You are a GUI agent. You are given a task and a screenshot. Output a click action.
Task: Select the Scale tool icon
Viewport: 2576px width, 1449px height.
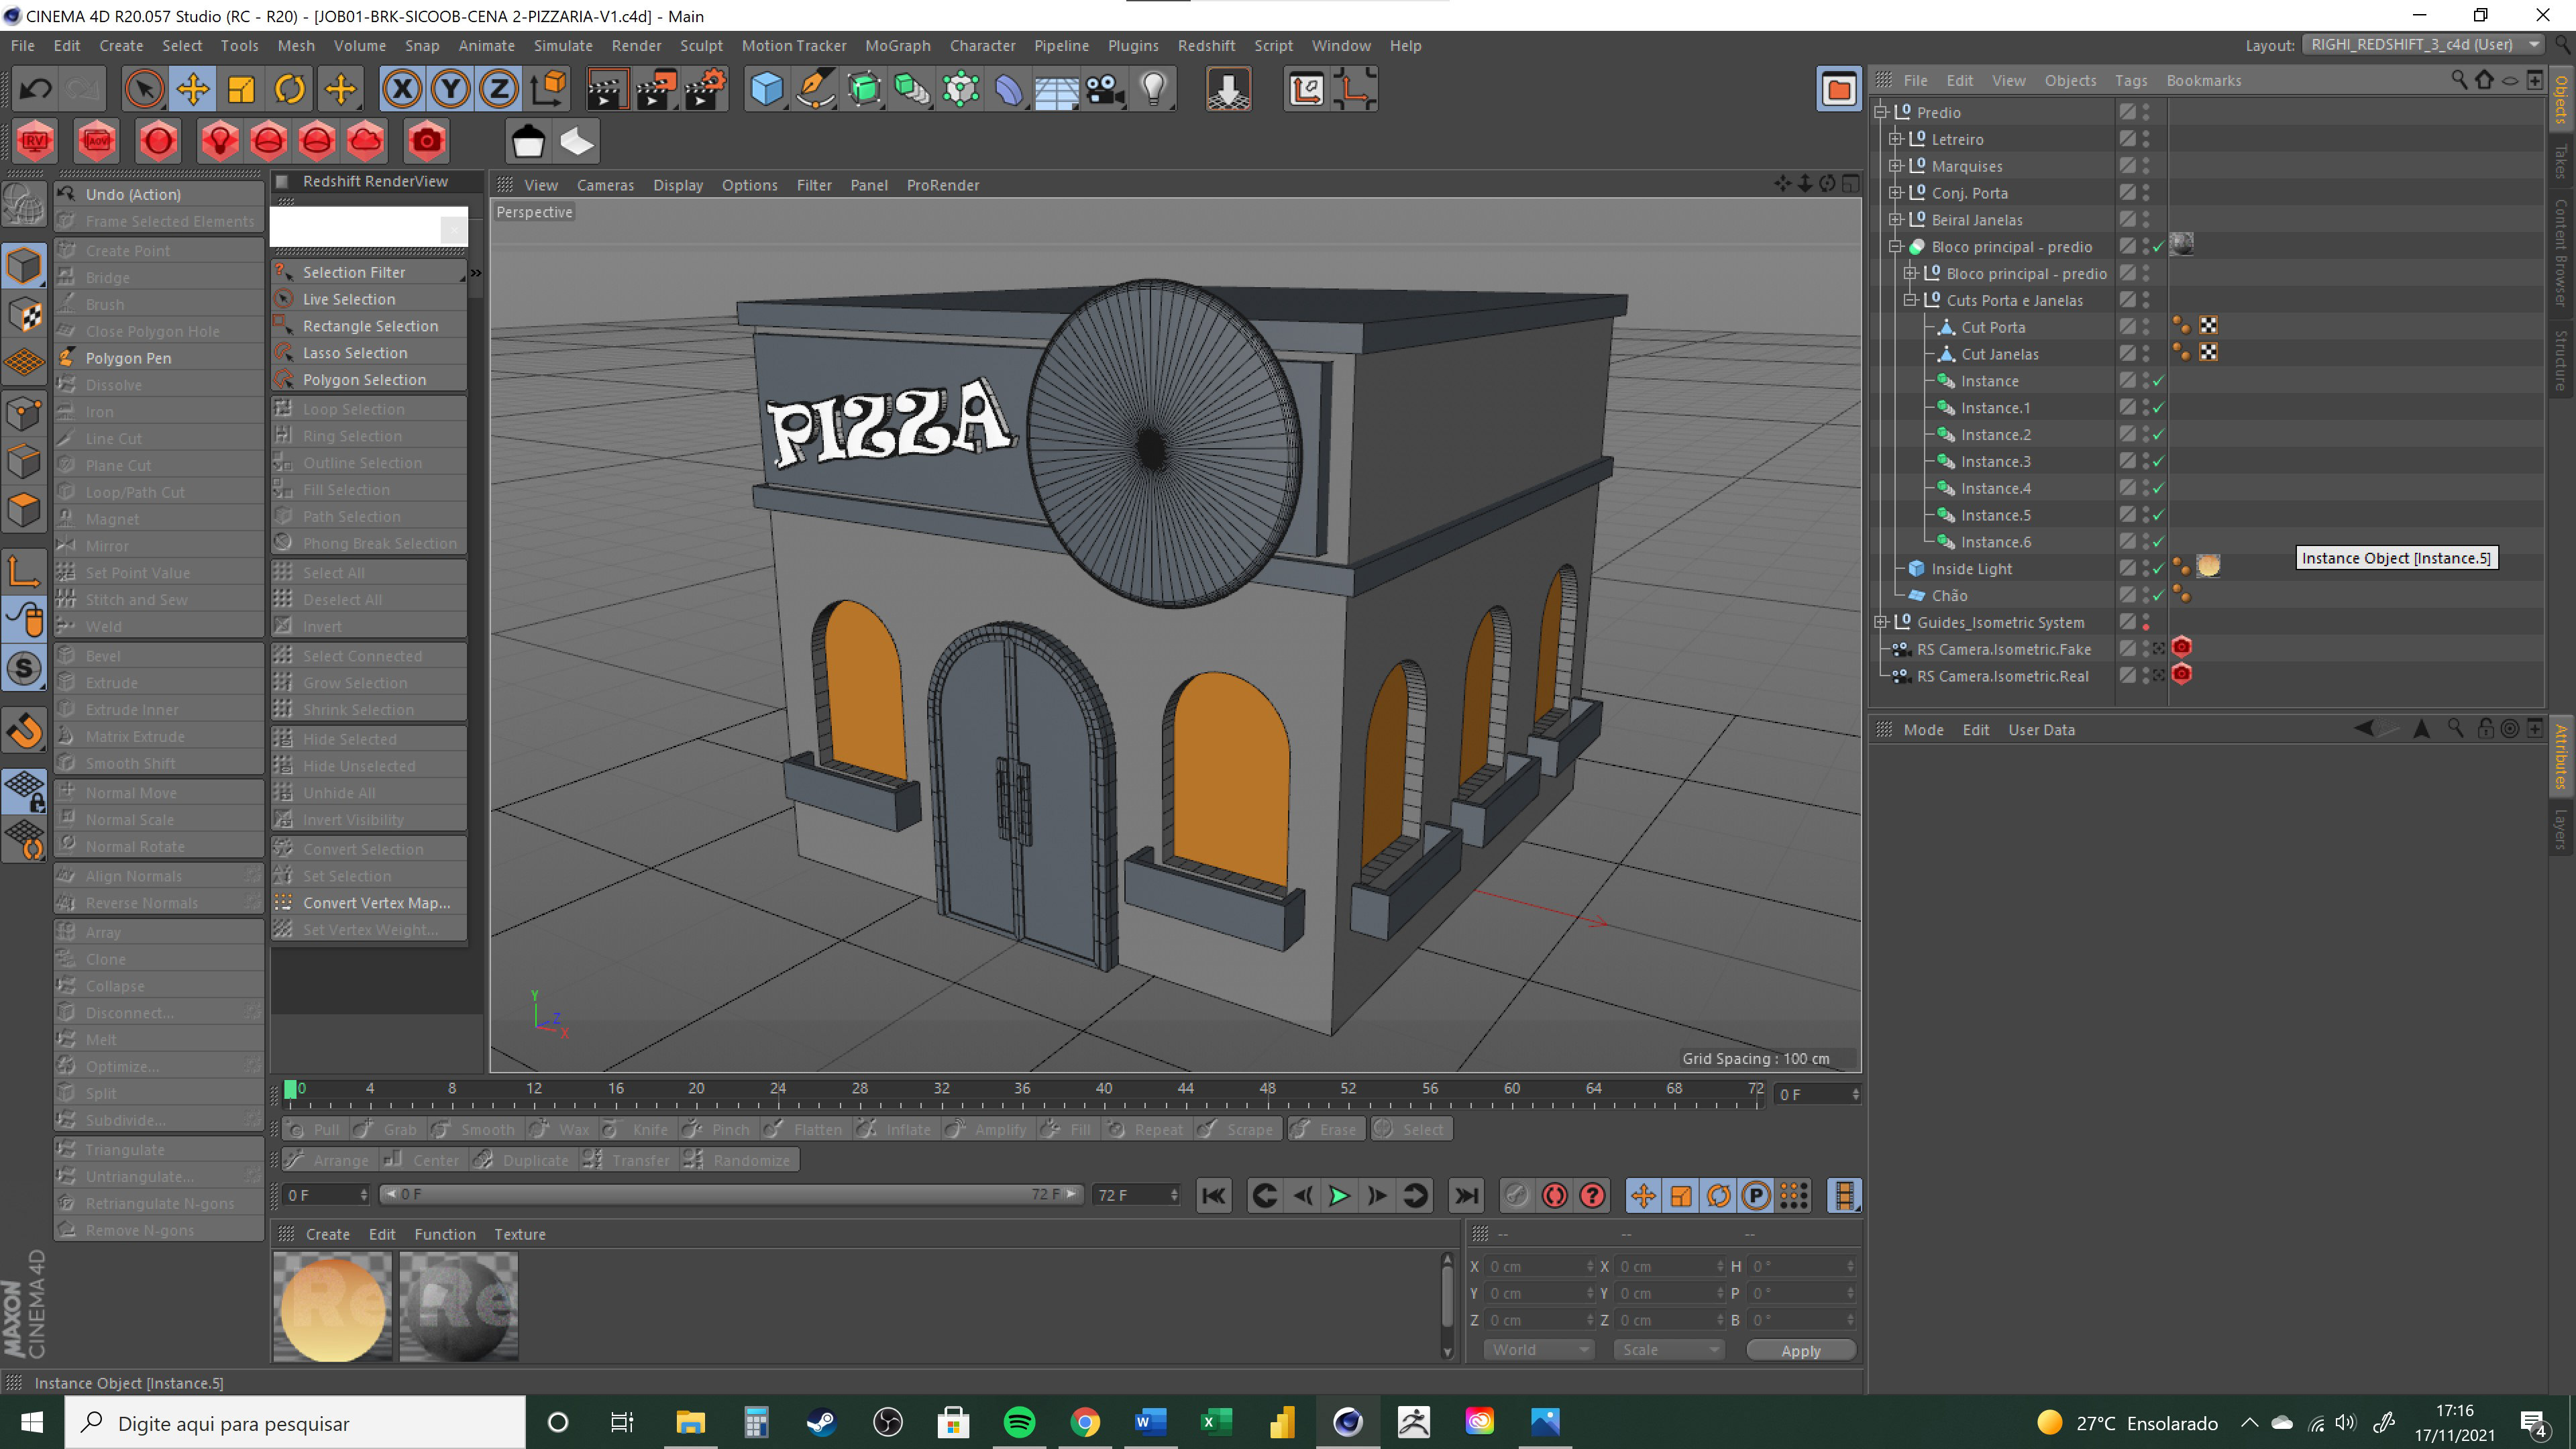tap(241, 90)
